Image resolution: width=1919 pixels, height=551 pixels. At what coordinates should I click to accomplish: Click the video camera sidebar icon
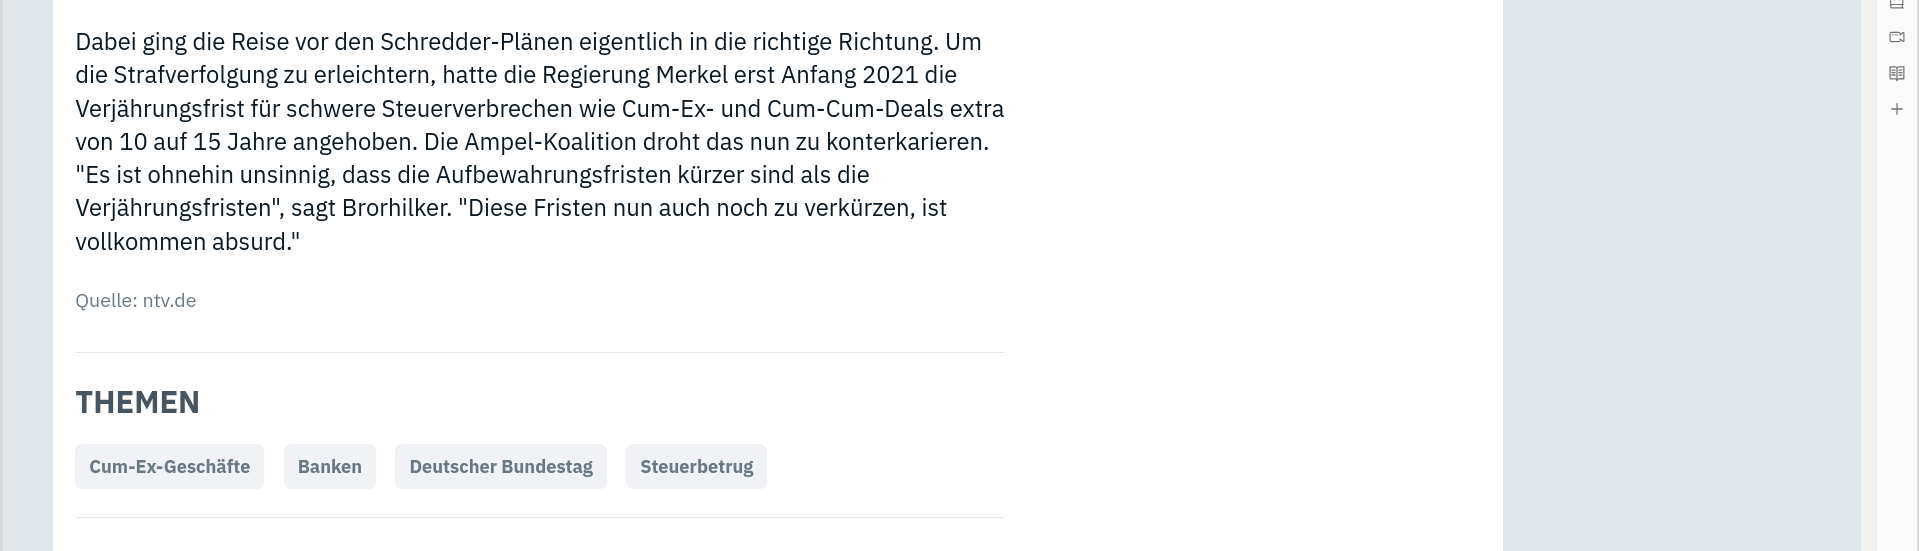point(1896,37)
